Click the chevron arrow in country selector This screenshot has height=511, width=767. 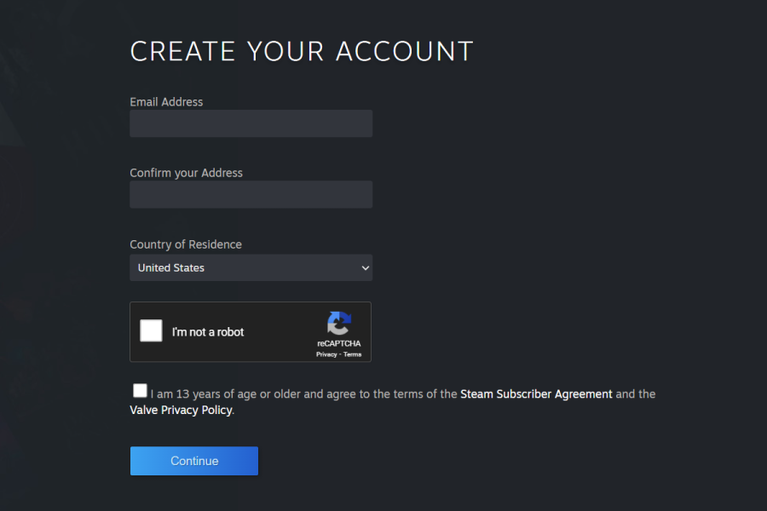[x=365, y=268]
